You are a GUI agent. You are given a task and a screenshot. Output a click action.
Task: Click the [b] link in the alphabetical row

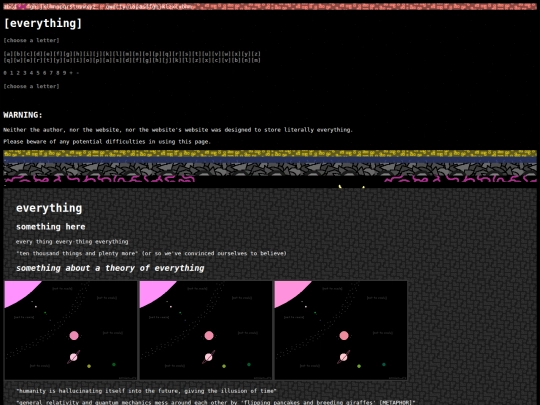(18, 54)
